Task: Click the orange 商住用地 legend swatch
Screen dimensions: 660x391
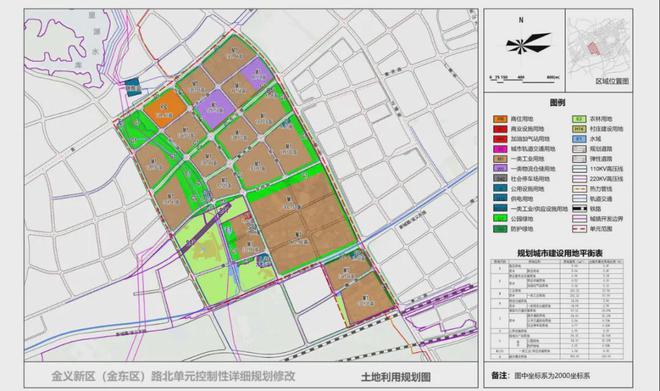Action: (500, 119)
